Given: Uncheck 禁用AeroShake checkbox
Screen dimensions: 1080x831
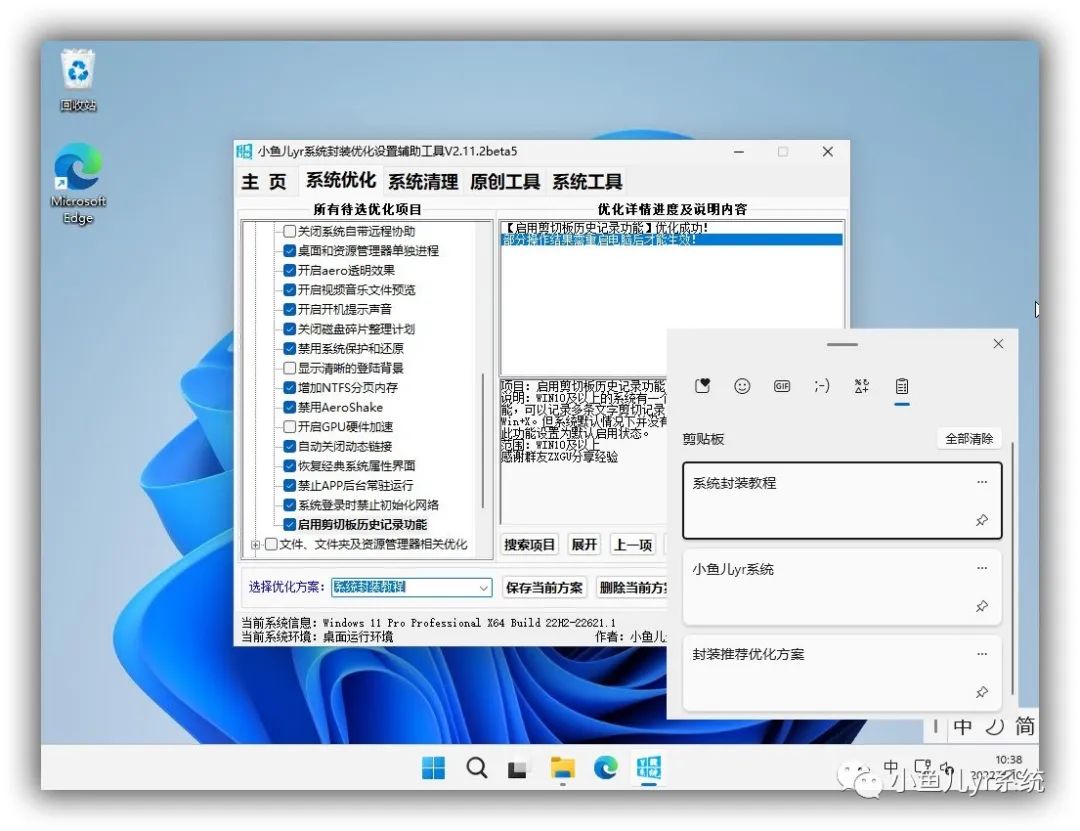Looking at the screenshot, I should 290,407.
